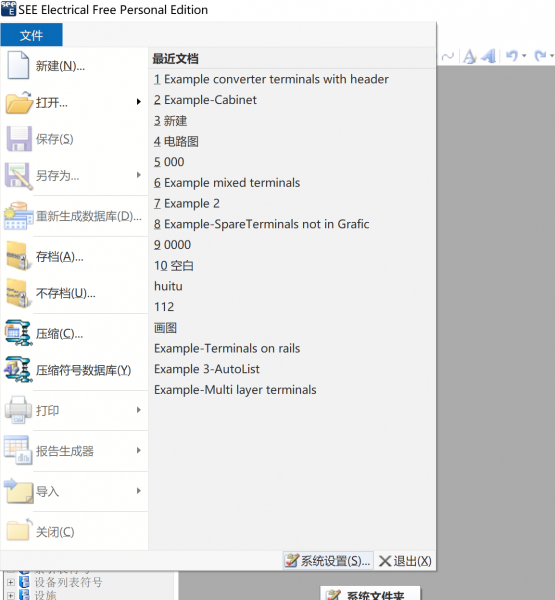The width and height of the screenshot is (555, 600).
Task: Click the 退出(X) exit button
Action: 405,561
